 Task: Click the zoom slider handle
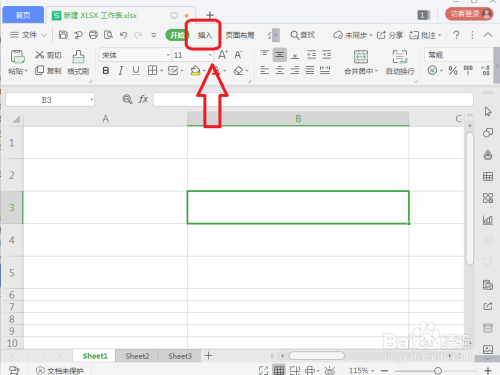click(x=438, y=370)
